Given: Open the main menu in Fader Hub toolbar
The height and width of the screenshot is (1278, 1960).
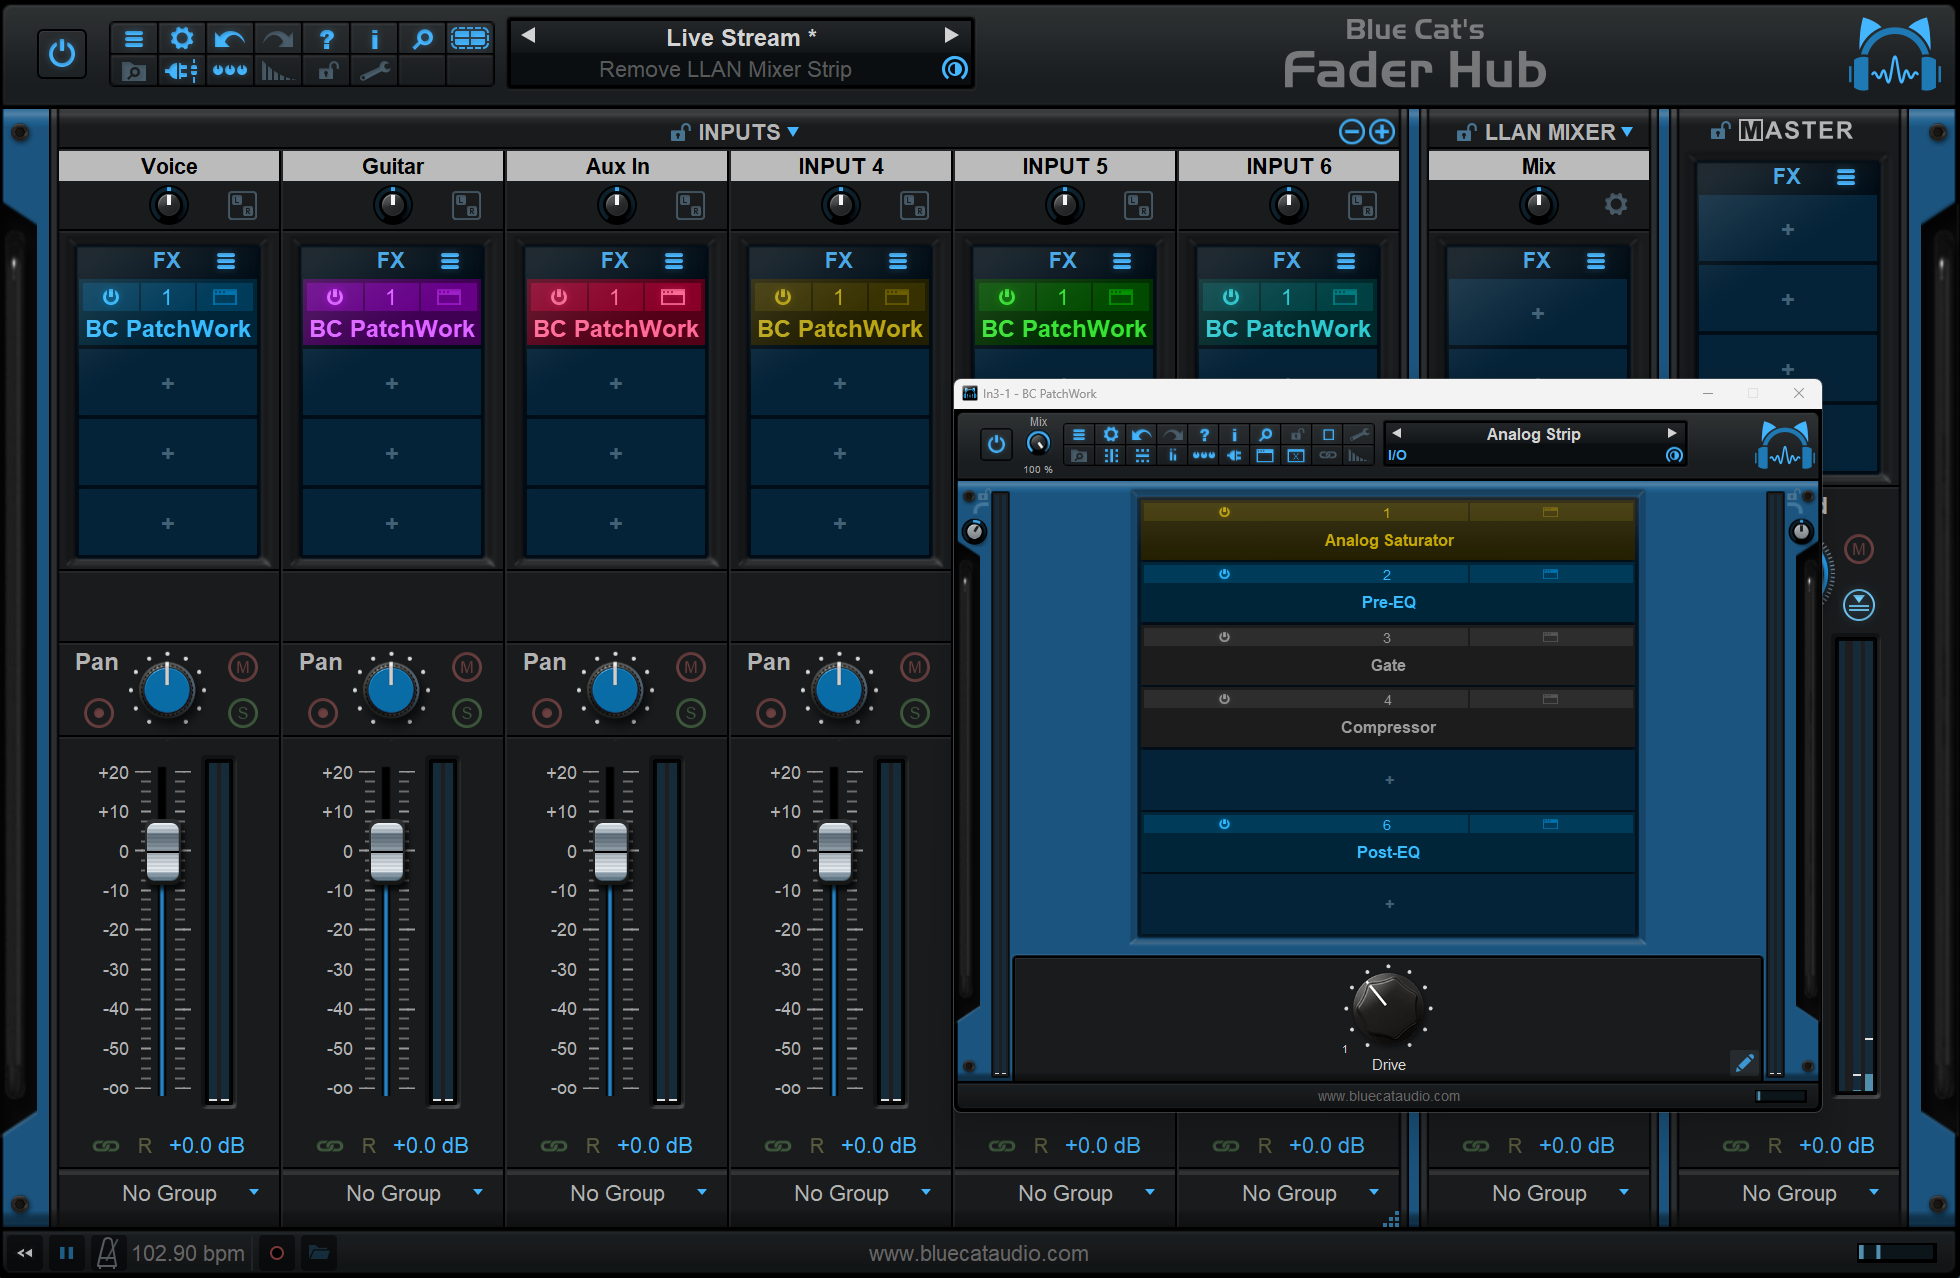Looking at the screenshot, I should [x=133, y=39].
